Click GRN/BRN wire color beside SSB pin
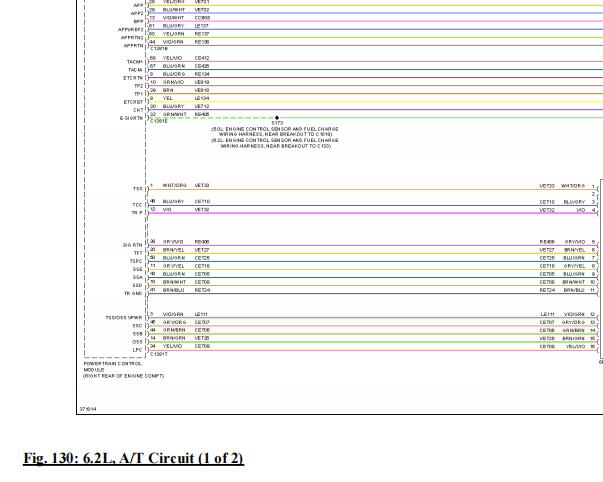 174,330
